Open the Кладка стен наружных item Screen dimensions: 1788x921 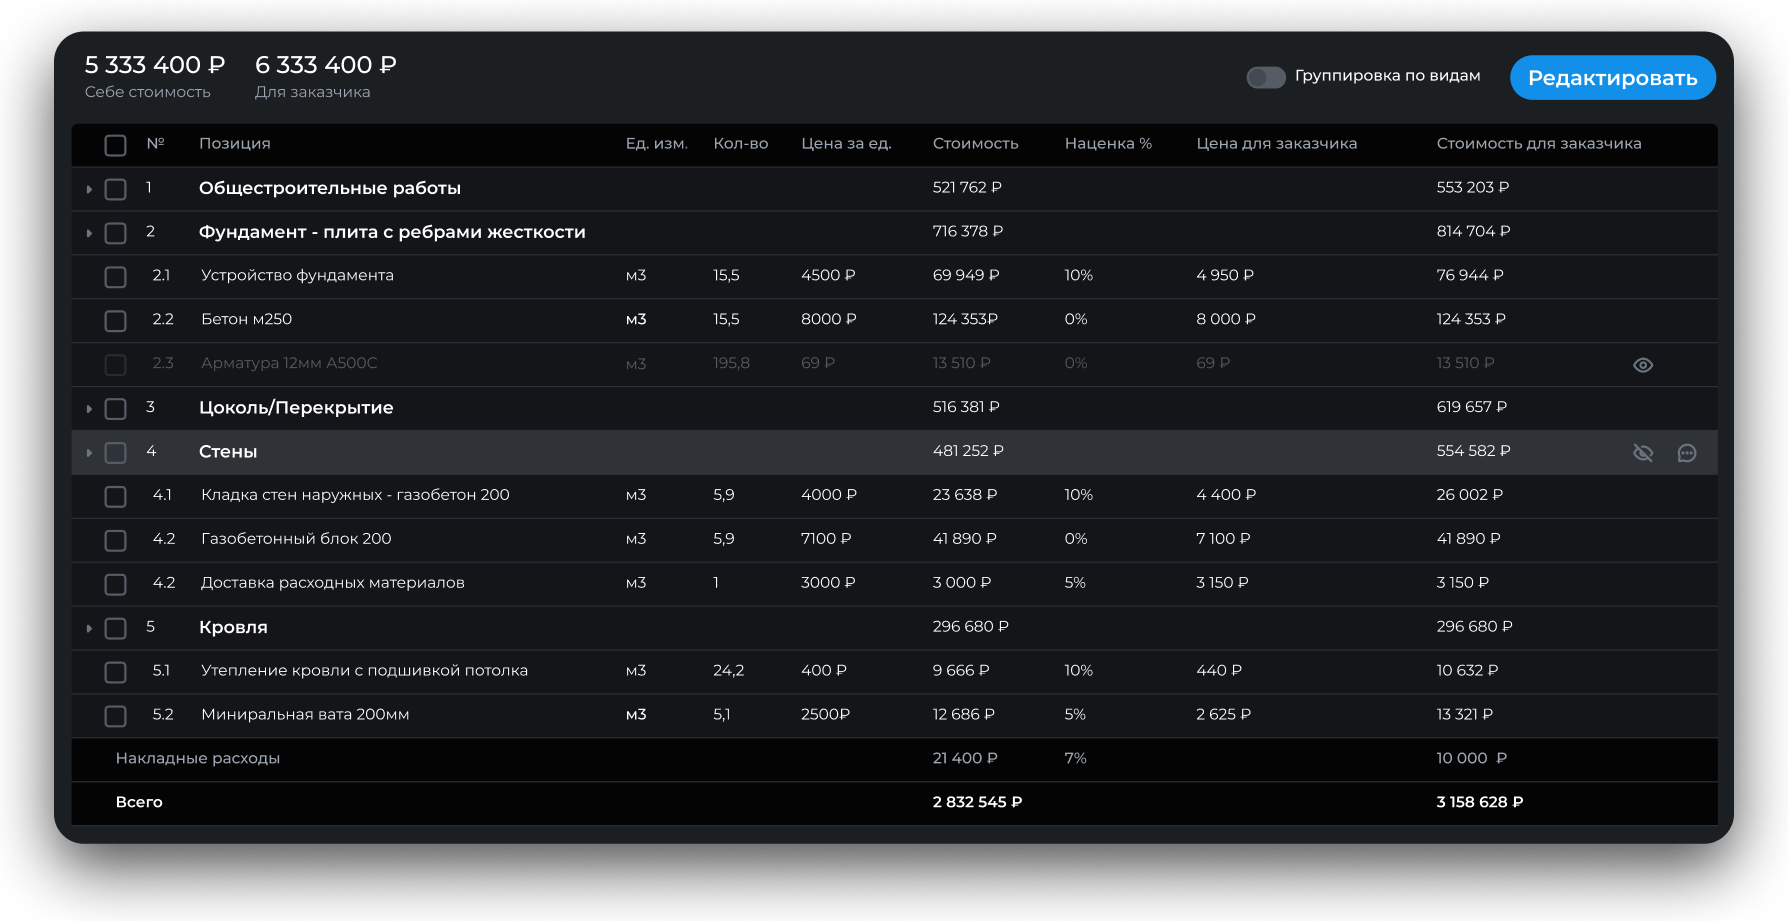[355, 495]
